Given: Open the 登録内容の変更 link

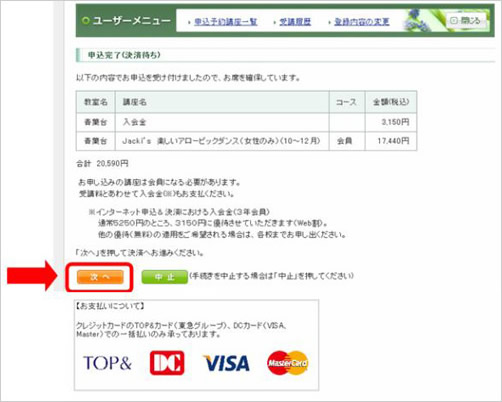Looking at the screenshot, I should pos(362,22).
